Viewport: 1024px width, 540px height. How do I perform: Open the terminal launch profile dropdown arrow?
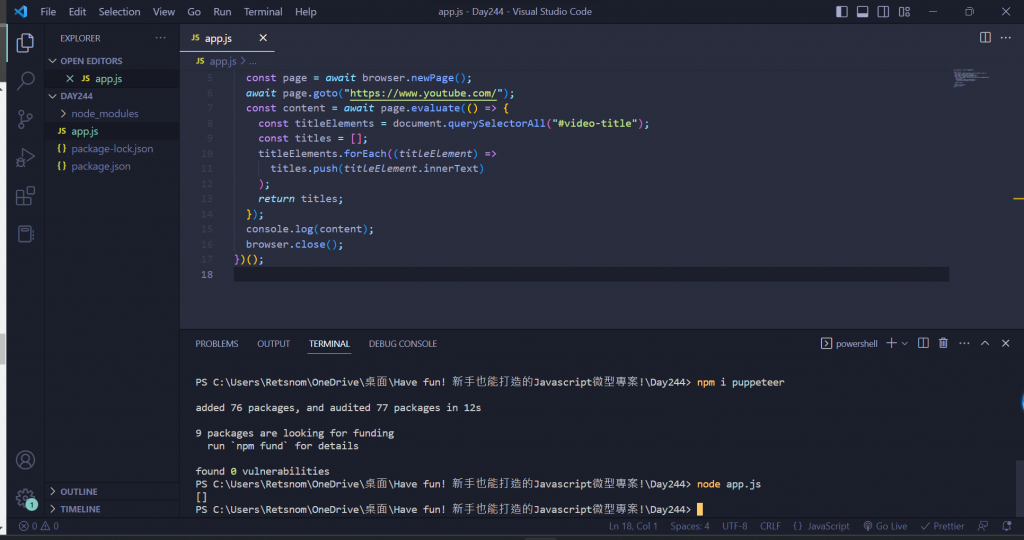tap(904, 343)
